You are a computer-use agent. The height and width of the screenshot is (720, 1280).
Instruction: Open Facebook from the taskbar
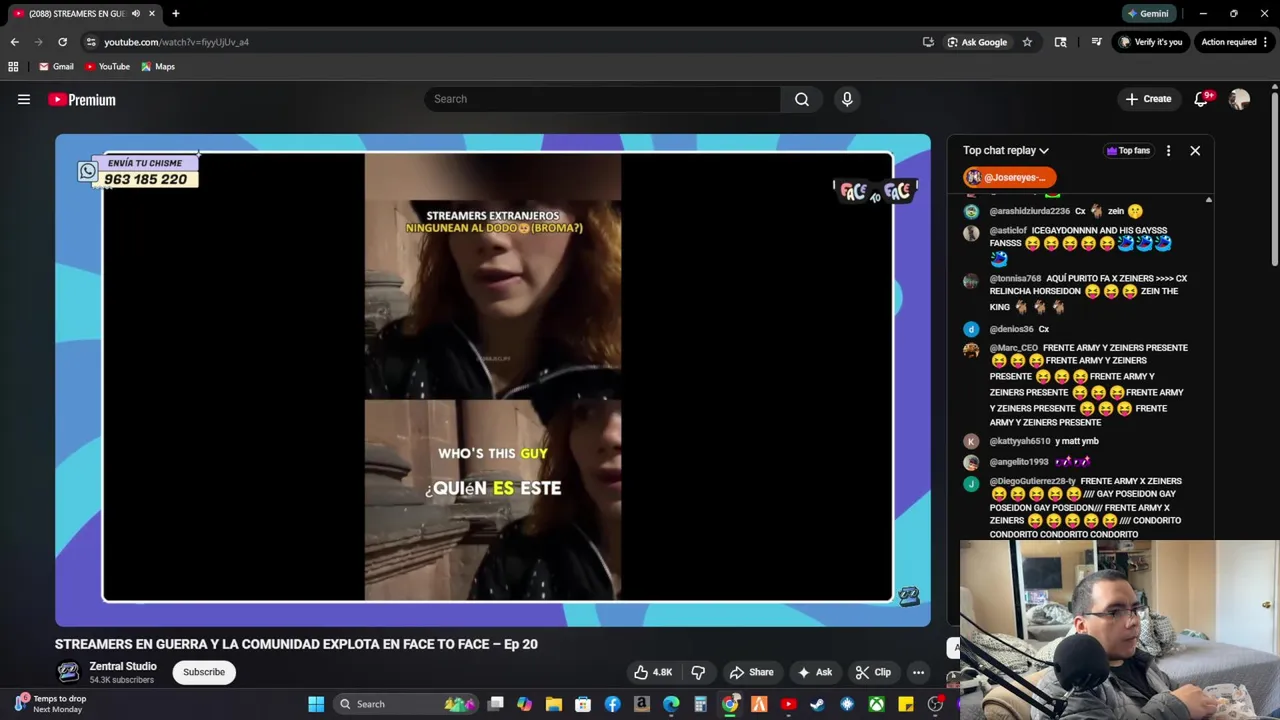click(x=612, y=704)
